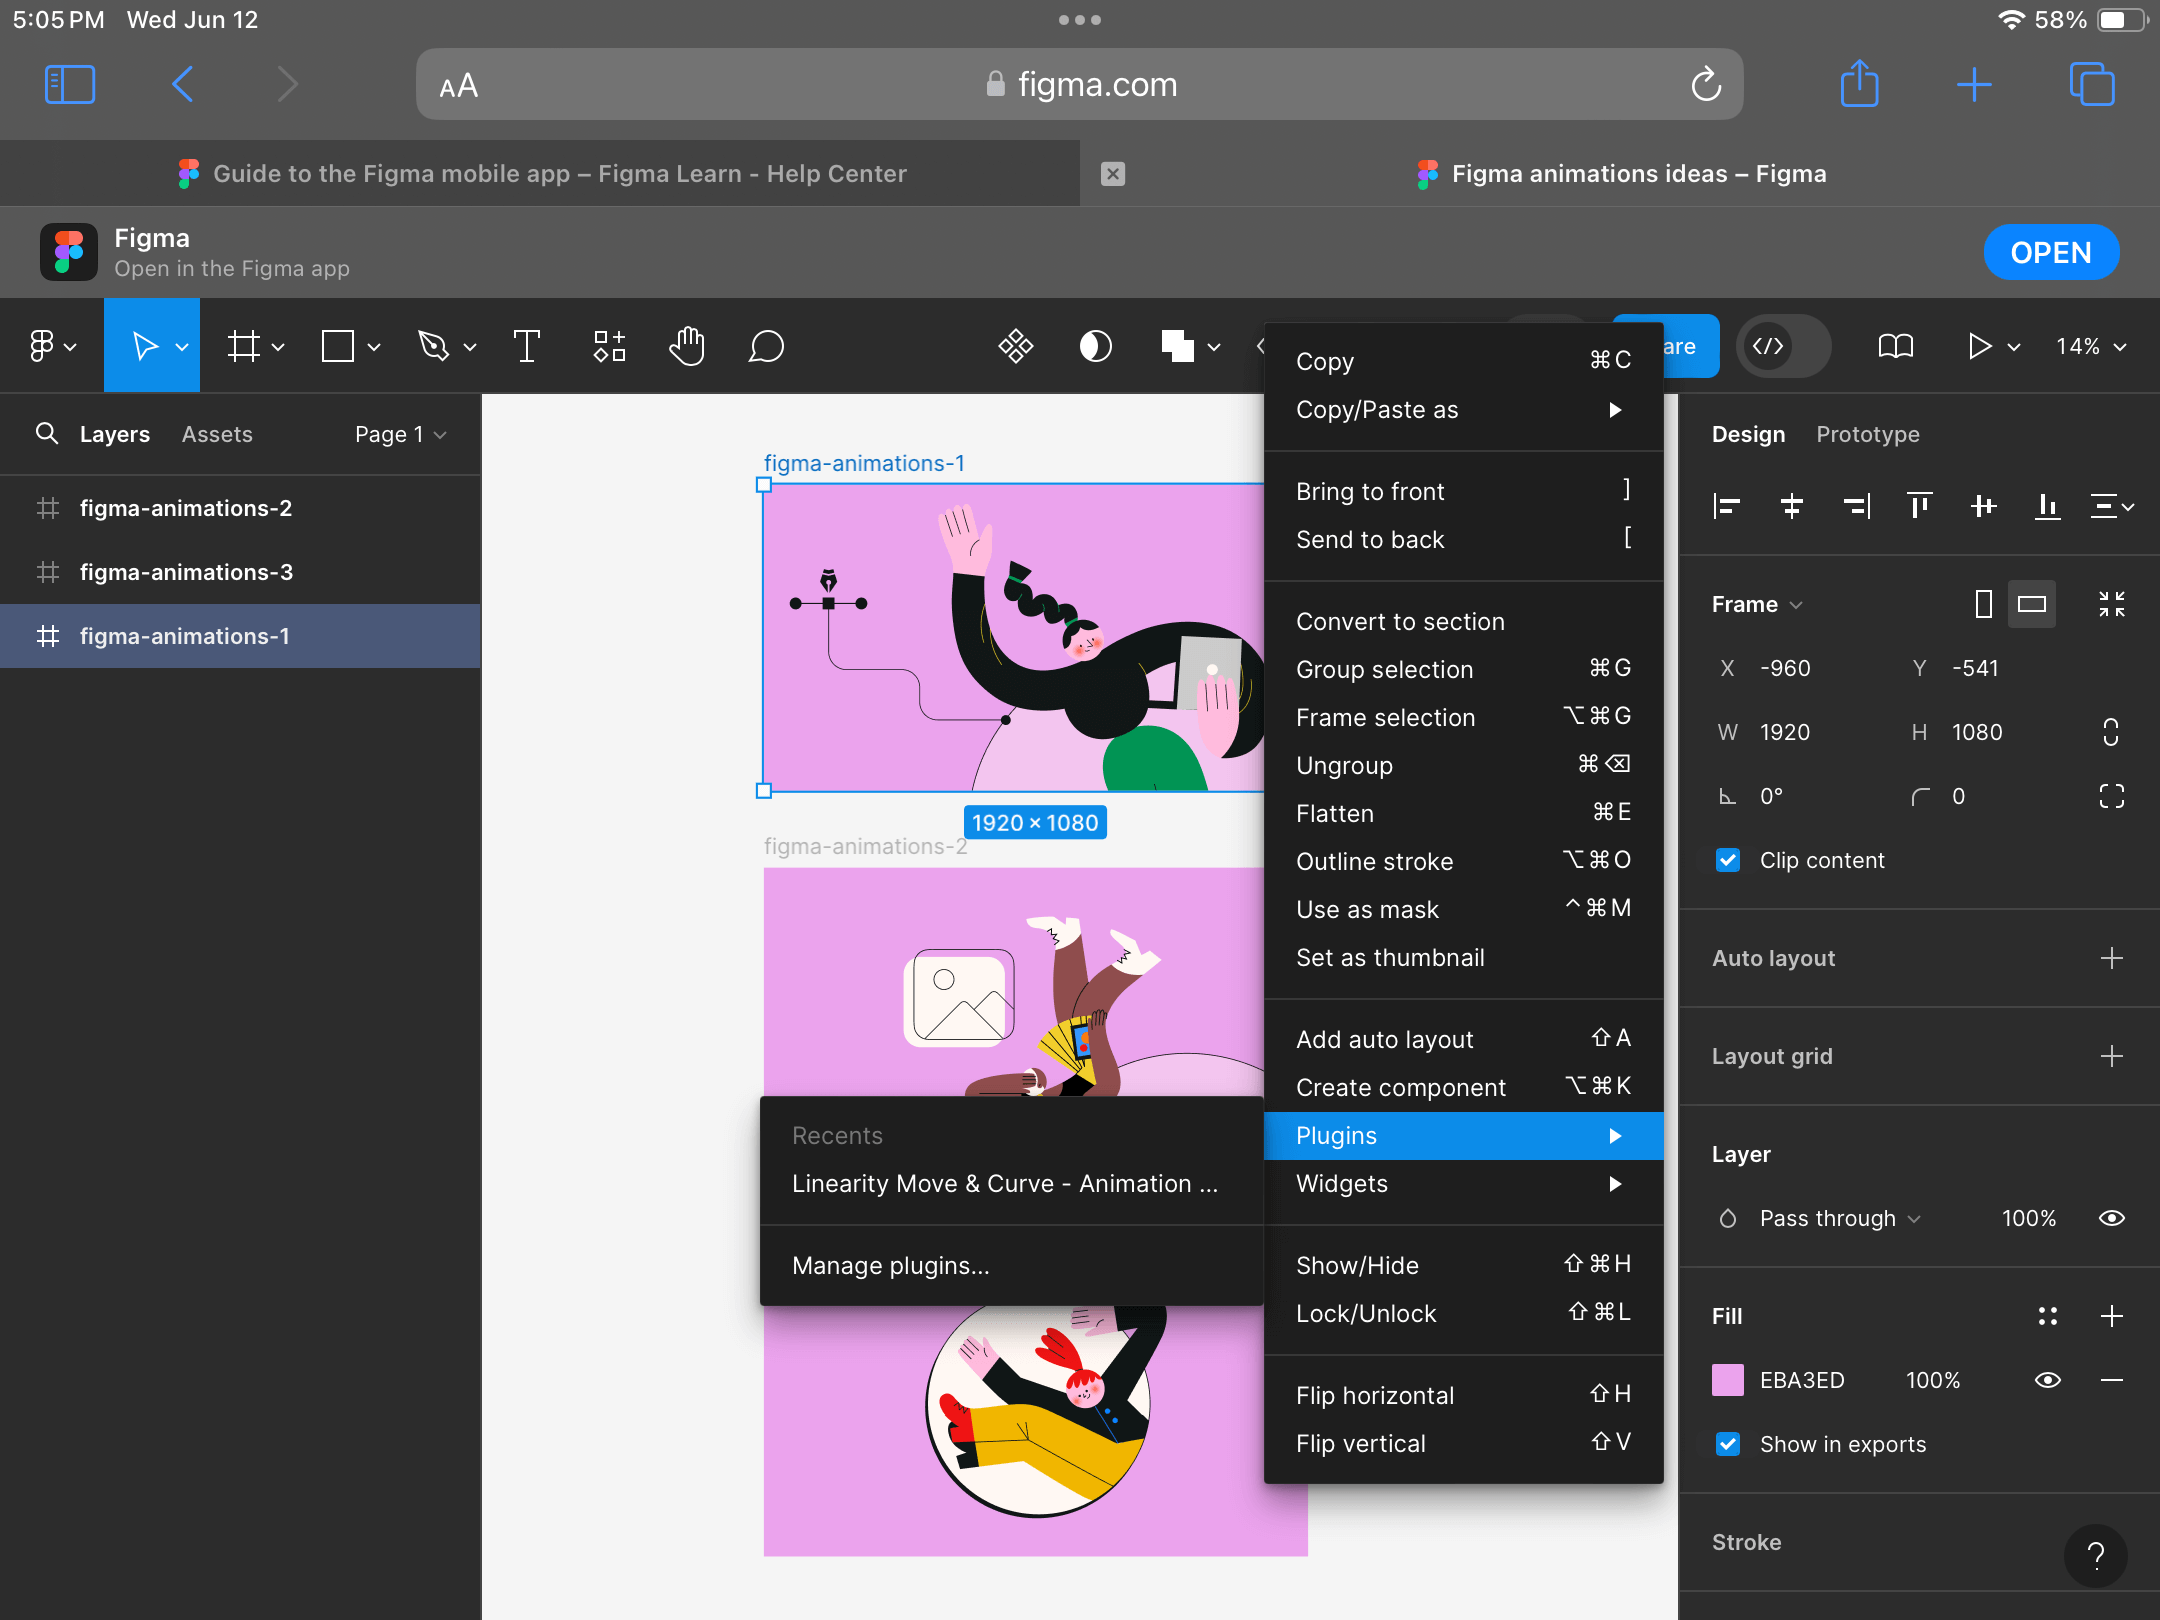Toggle Clip content checkbox
Image resolution: width=2160 pixels, height=1620 pixels.
[x=1730, y=859]
